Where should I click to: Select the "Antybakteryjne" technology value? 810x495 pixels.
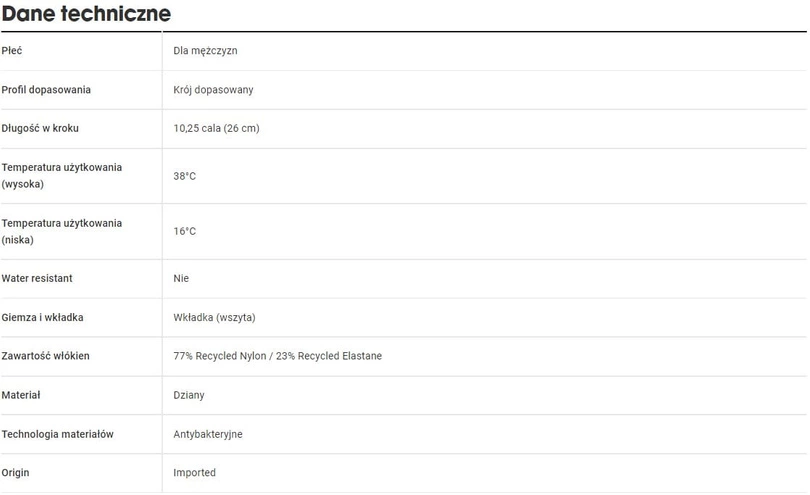208,434
